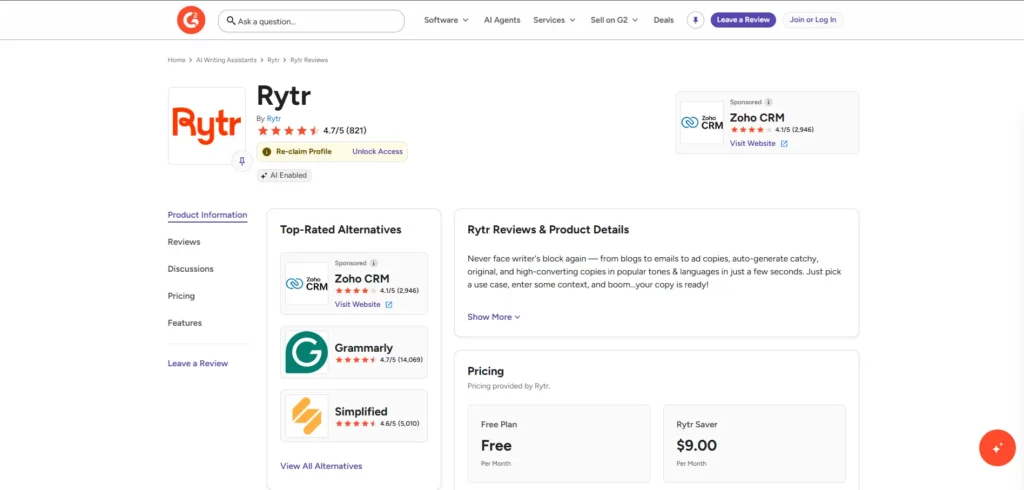The height and width of the screenshot is (490, 1024).
Task: Click the Sponsored info icon in Alternatives
Action: pos(374,263)
